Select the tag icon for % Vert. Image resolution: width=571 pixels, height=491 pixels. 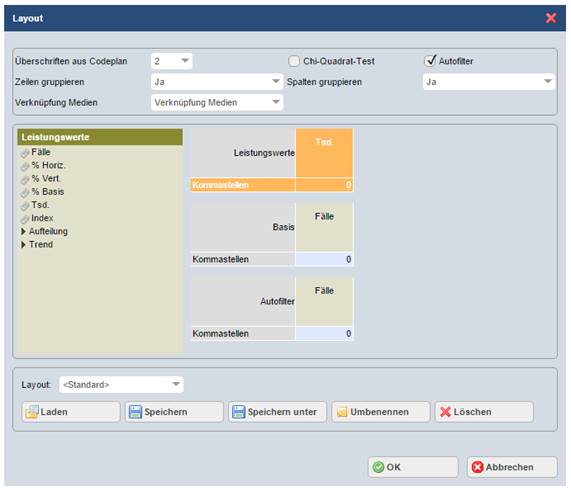coord(25,180)
